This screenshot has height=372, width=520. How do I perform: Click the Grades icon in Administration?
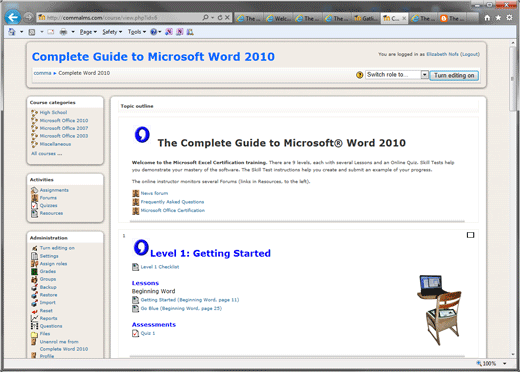pyautogui.click(x=34, y=271)
